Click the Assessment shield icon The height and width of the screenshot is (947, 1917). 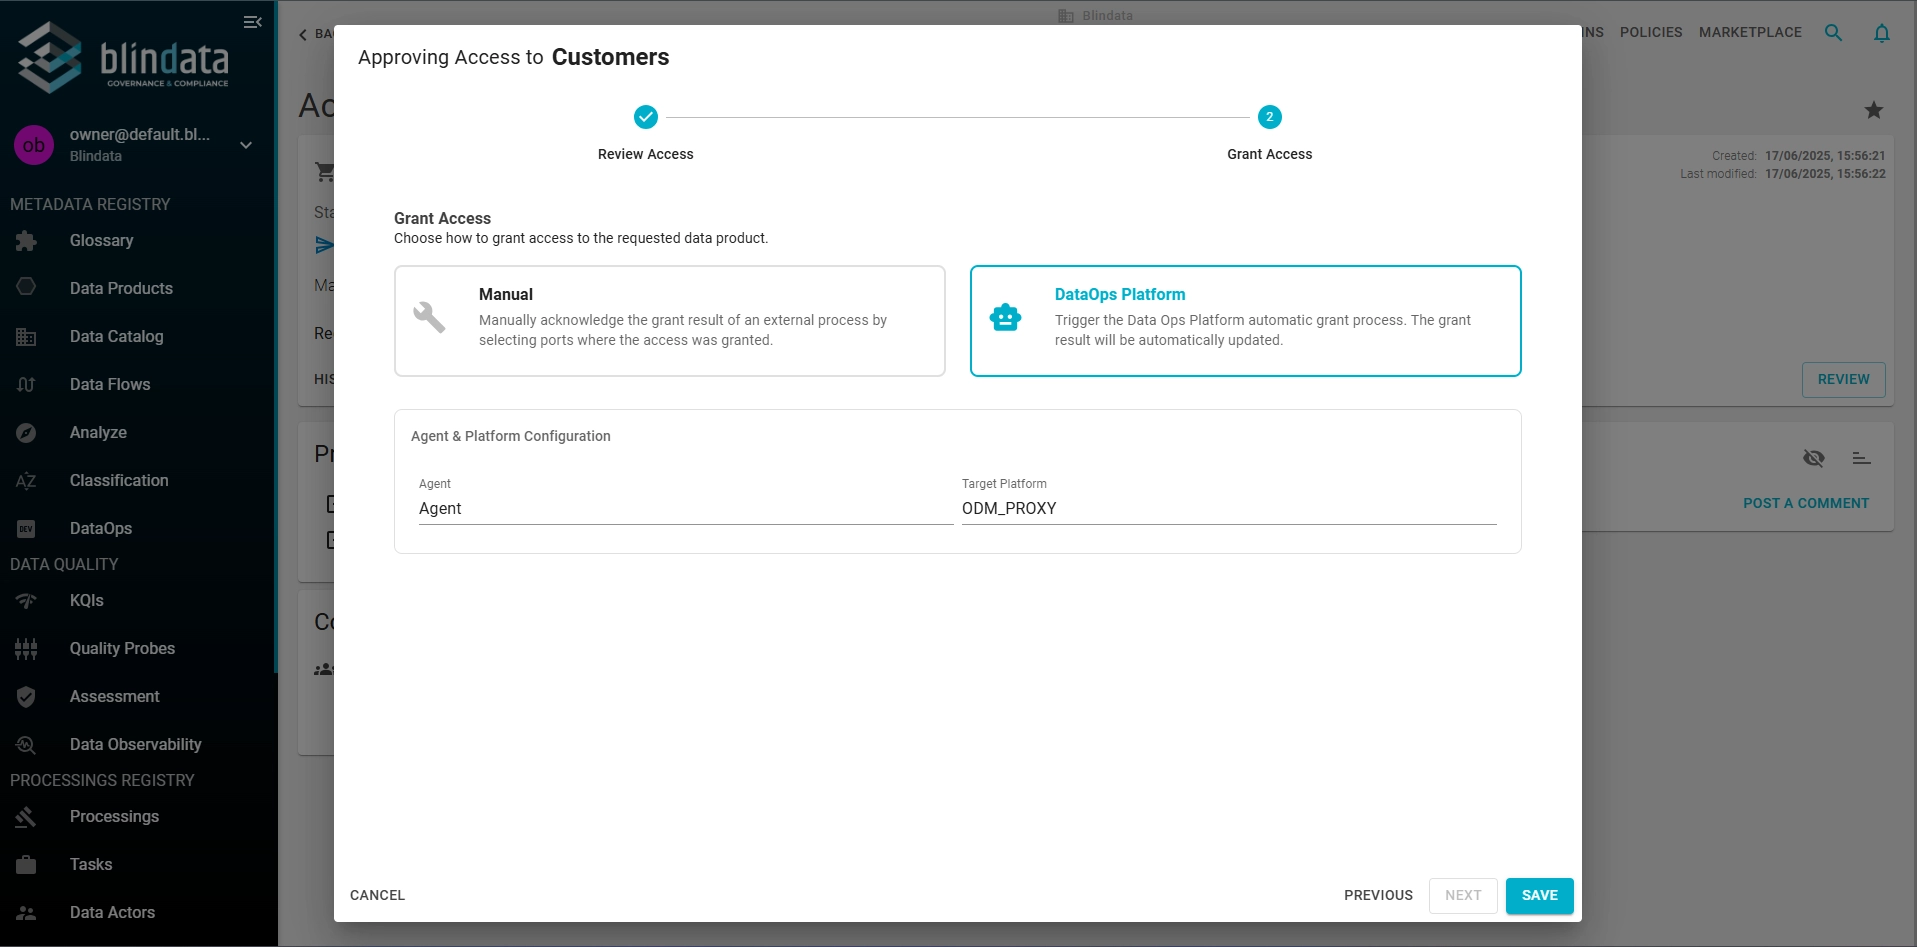26,697
